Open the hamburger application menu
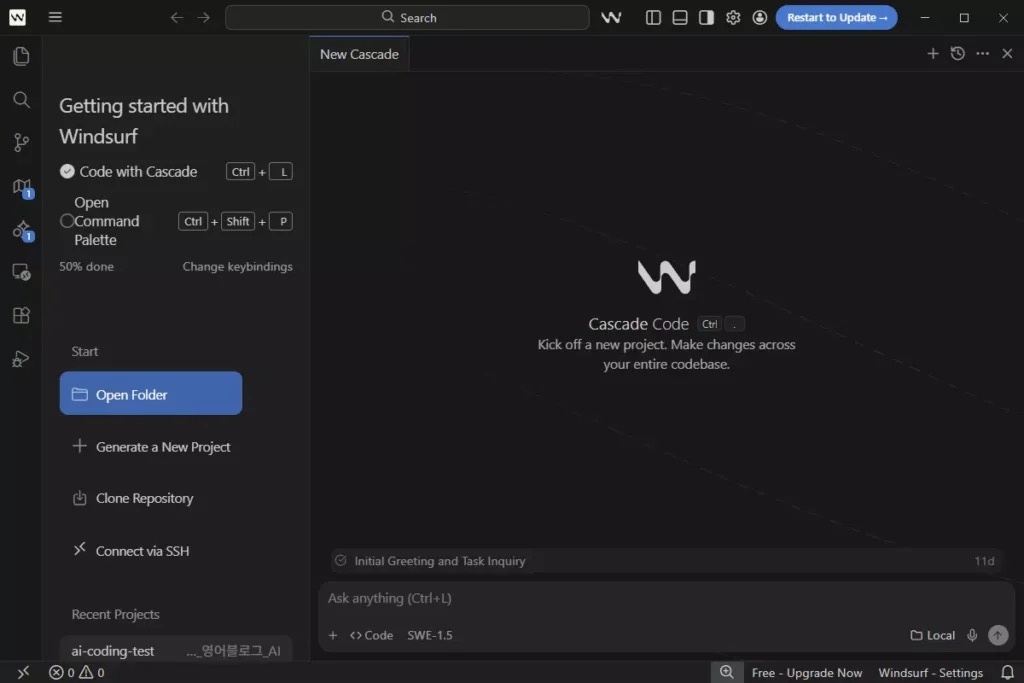1024x683 pixels. point(56,17)
